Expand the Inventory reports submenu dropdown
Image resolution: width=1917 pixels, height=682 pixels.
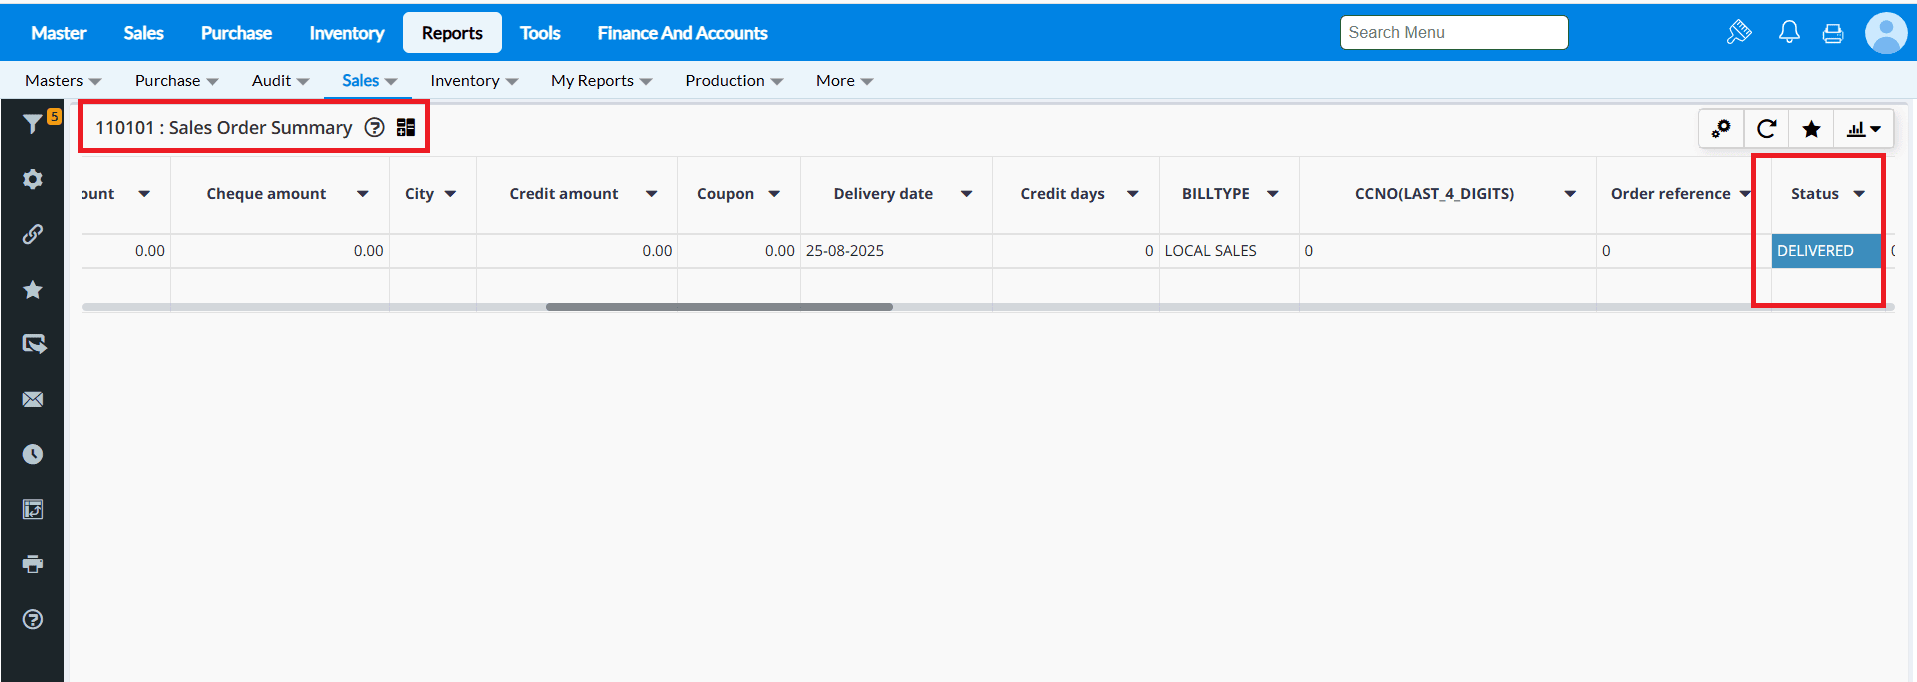474,81
